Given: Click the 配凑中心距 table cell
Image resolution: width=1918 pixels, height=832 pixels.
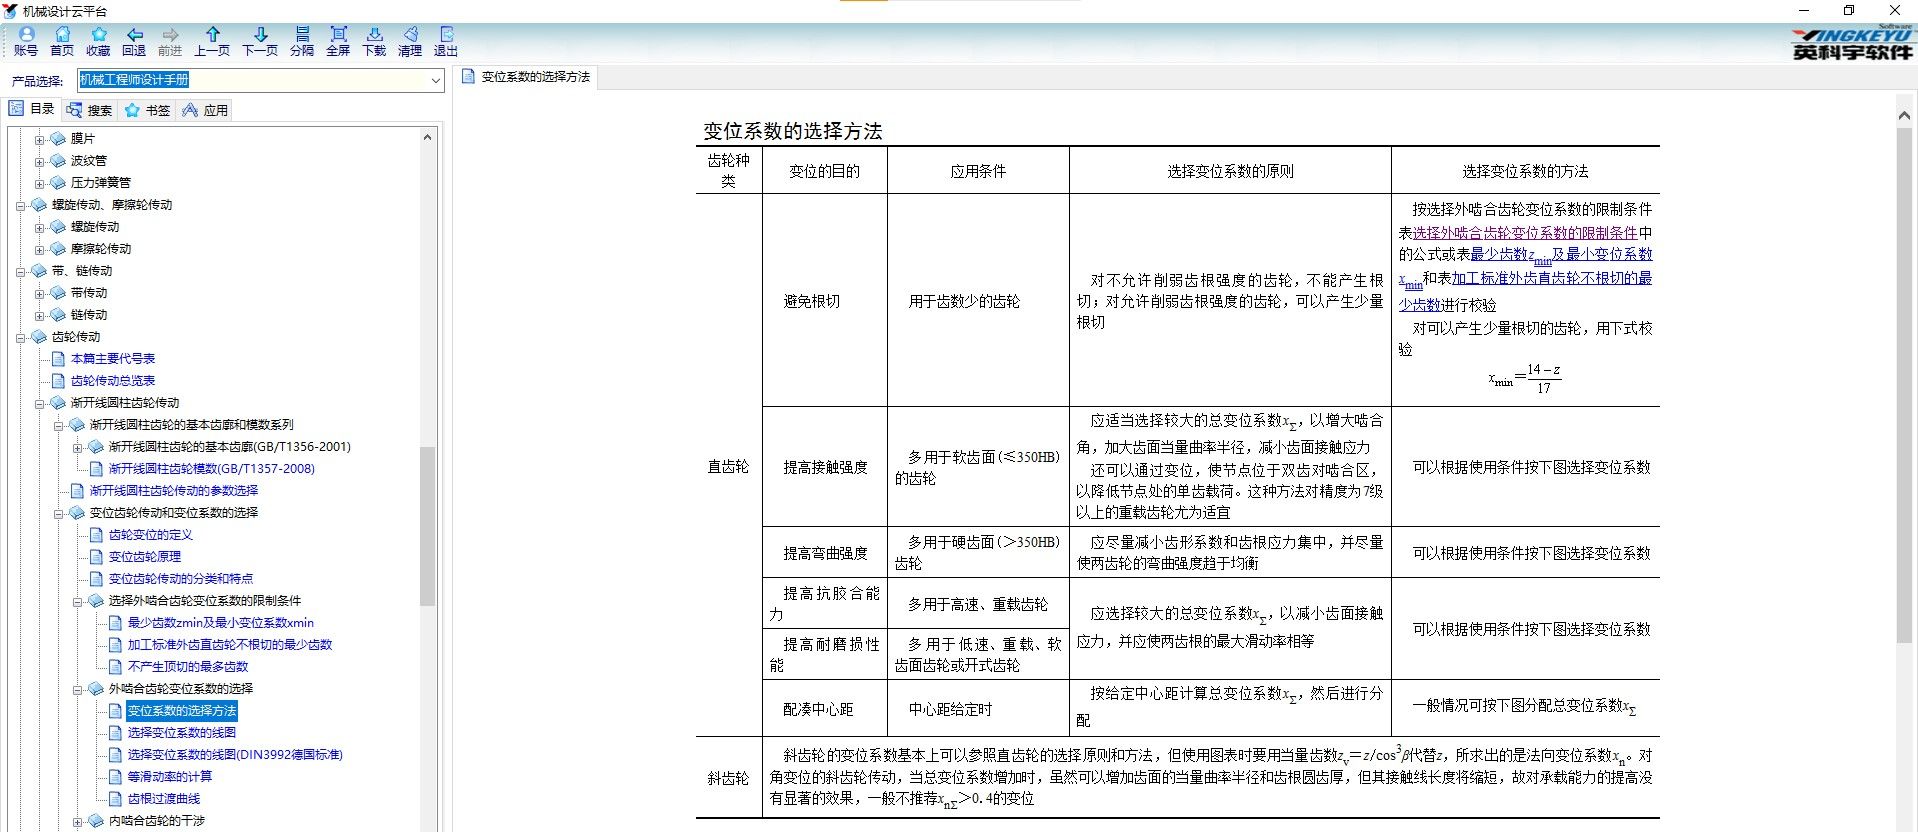Looking at the screenshot, I should [824, 709].
